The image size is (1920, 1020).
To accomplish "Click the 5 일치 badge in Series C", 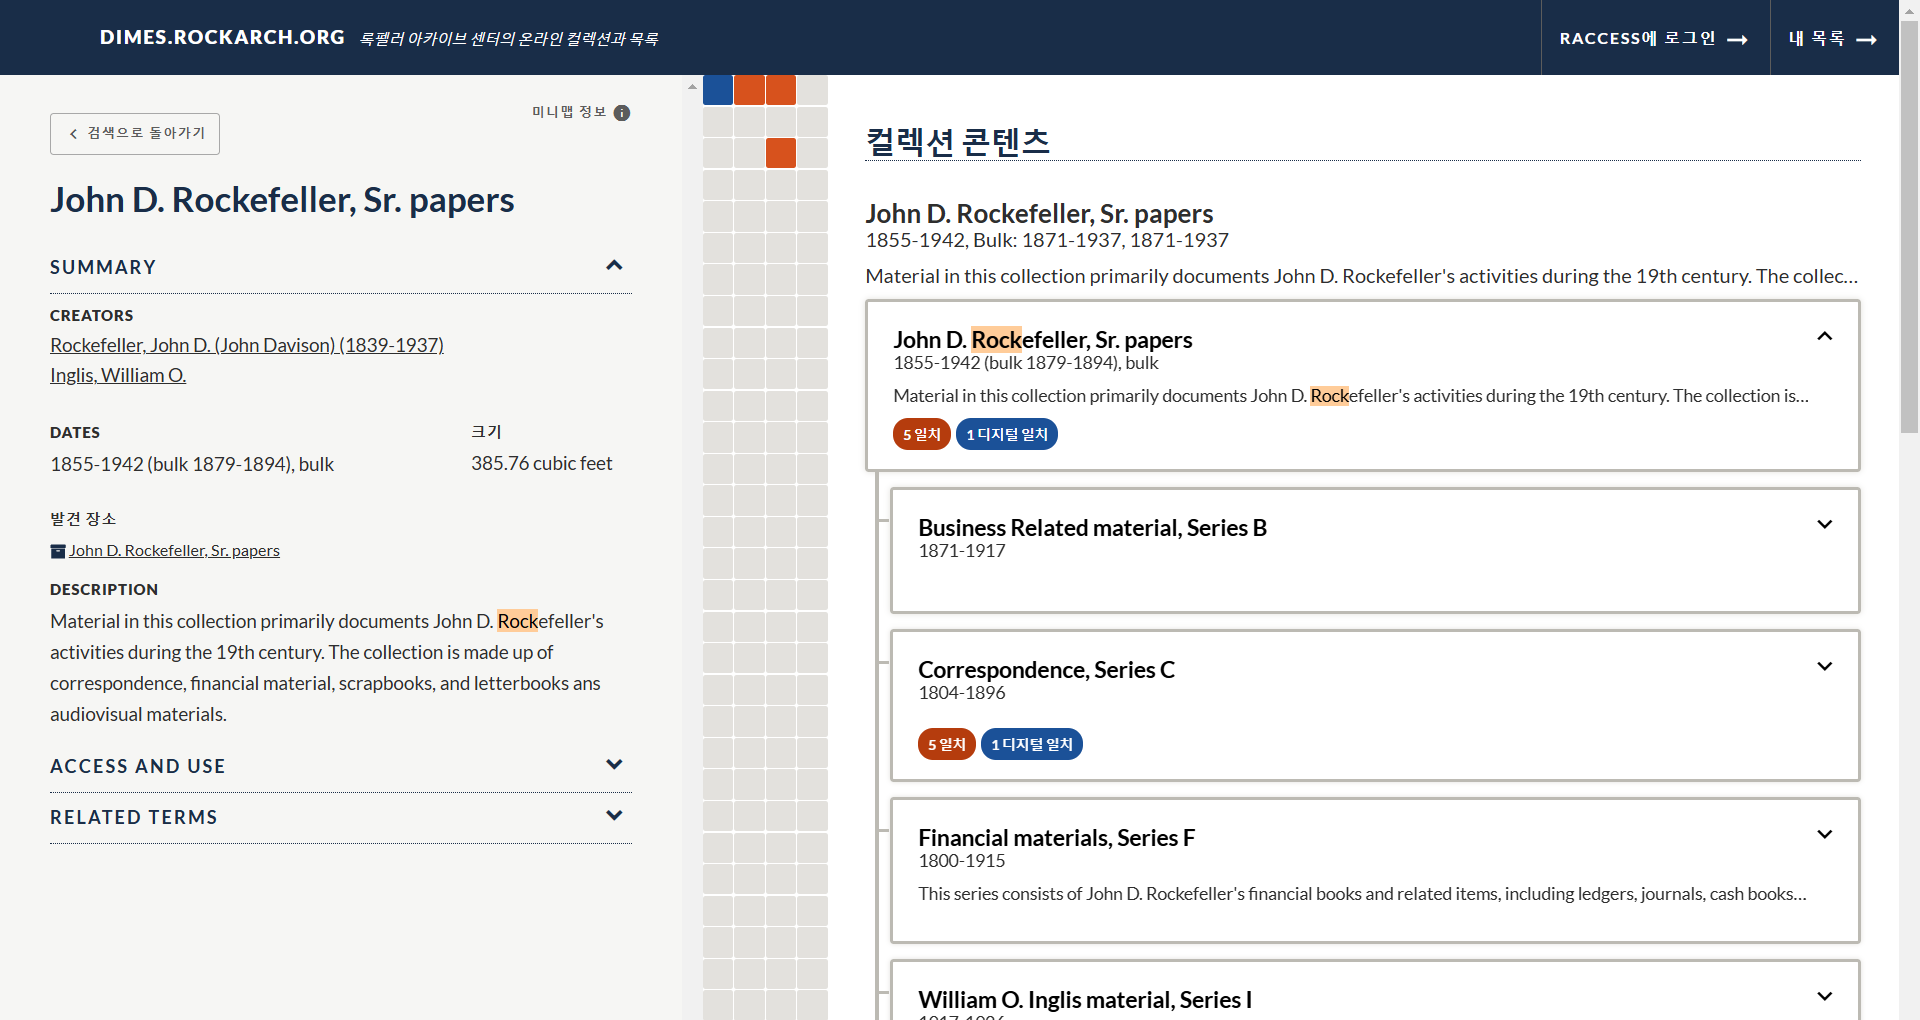I will click(x=946, y=744).
